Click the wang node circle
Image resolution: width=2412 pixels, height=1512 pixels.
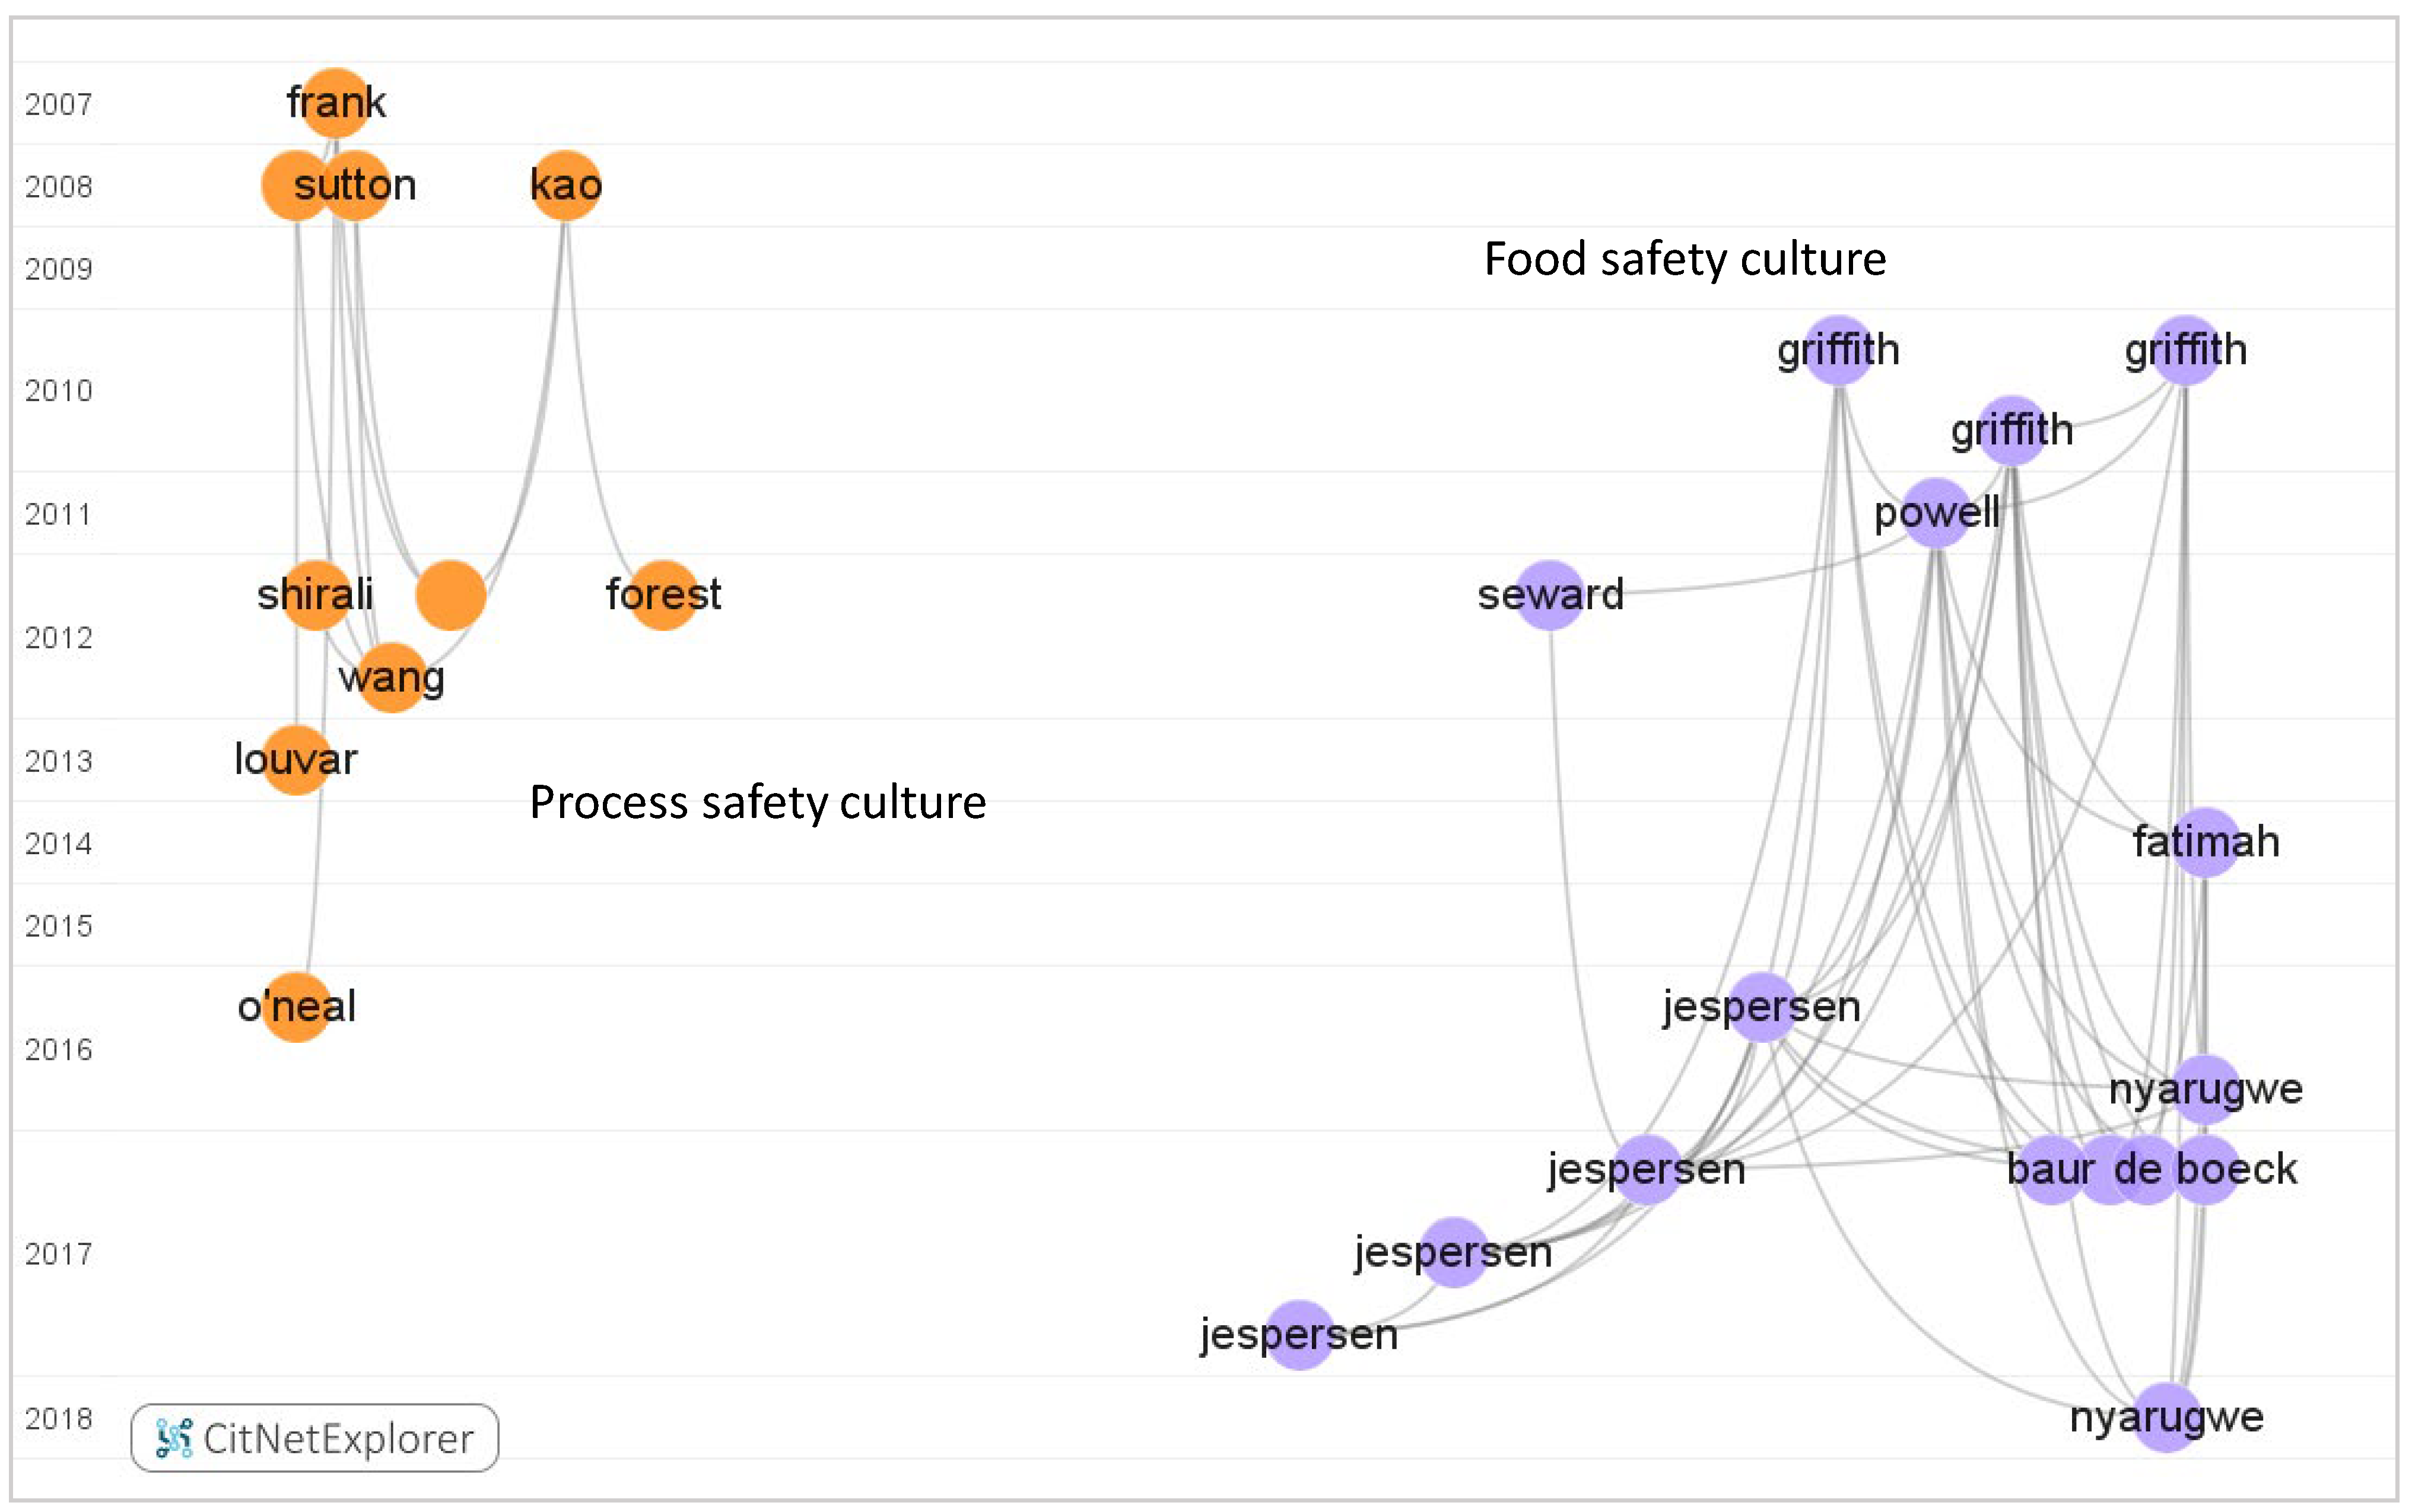tap(392, 678)
